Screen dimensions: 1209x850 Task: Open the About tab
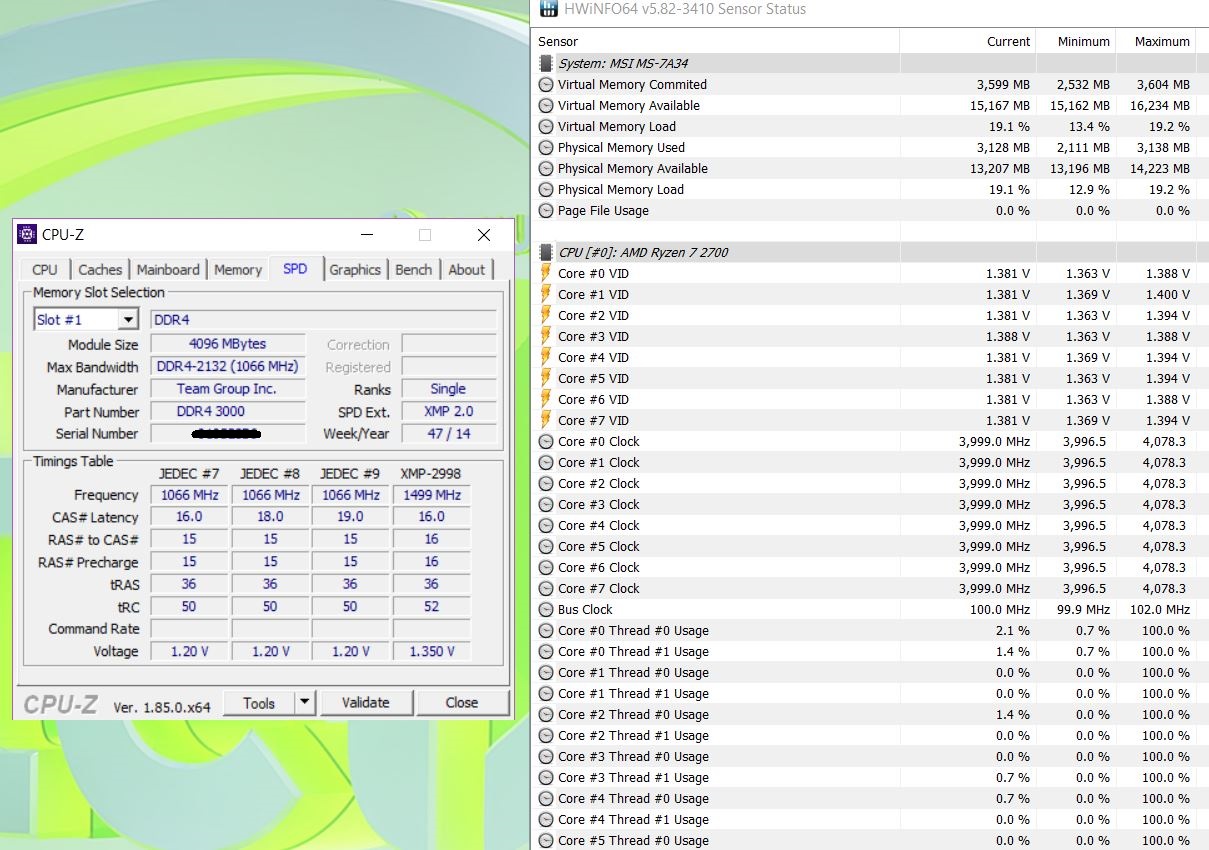(467, 270)
